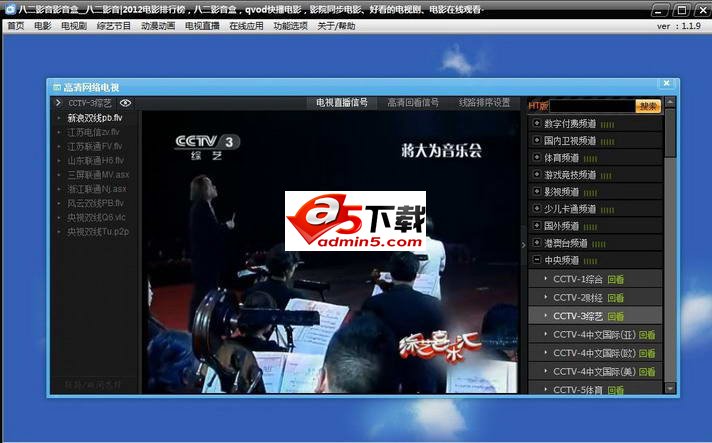Open the 线路排序设置 tab
Image resolution: width=712 pixels, height=443 pixels.
pyautogui.click(x=485, y=103)
